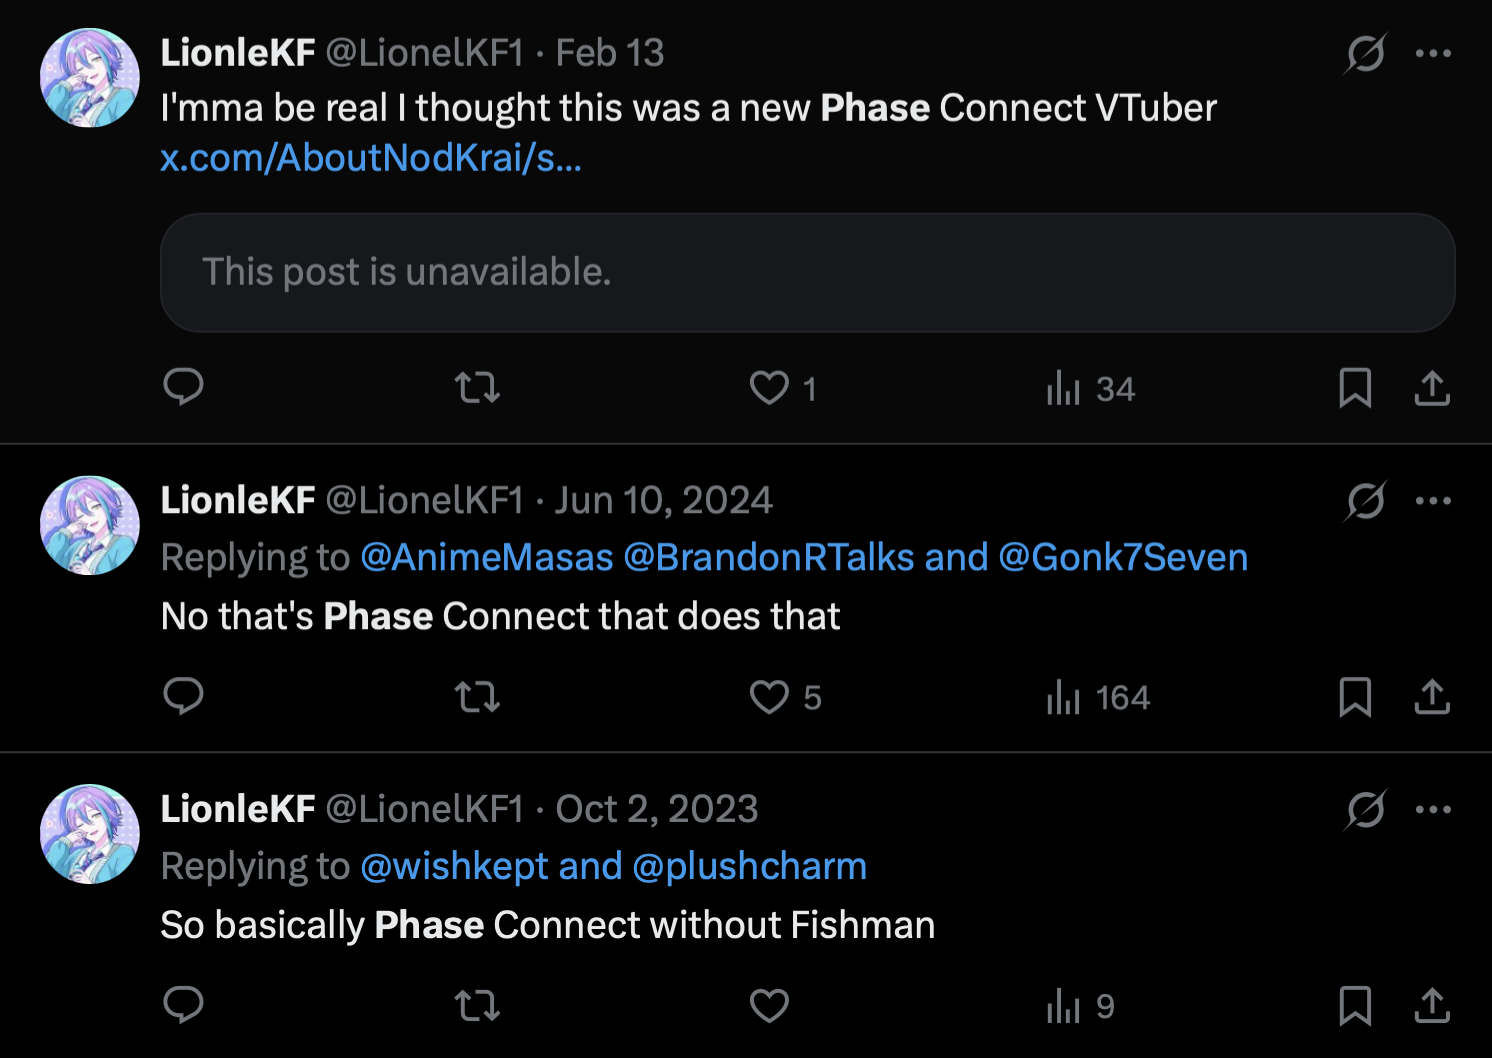
Task: Like the Feb 13 post
Action: [769, 387]
